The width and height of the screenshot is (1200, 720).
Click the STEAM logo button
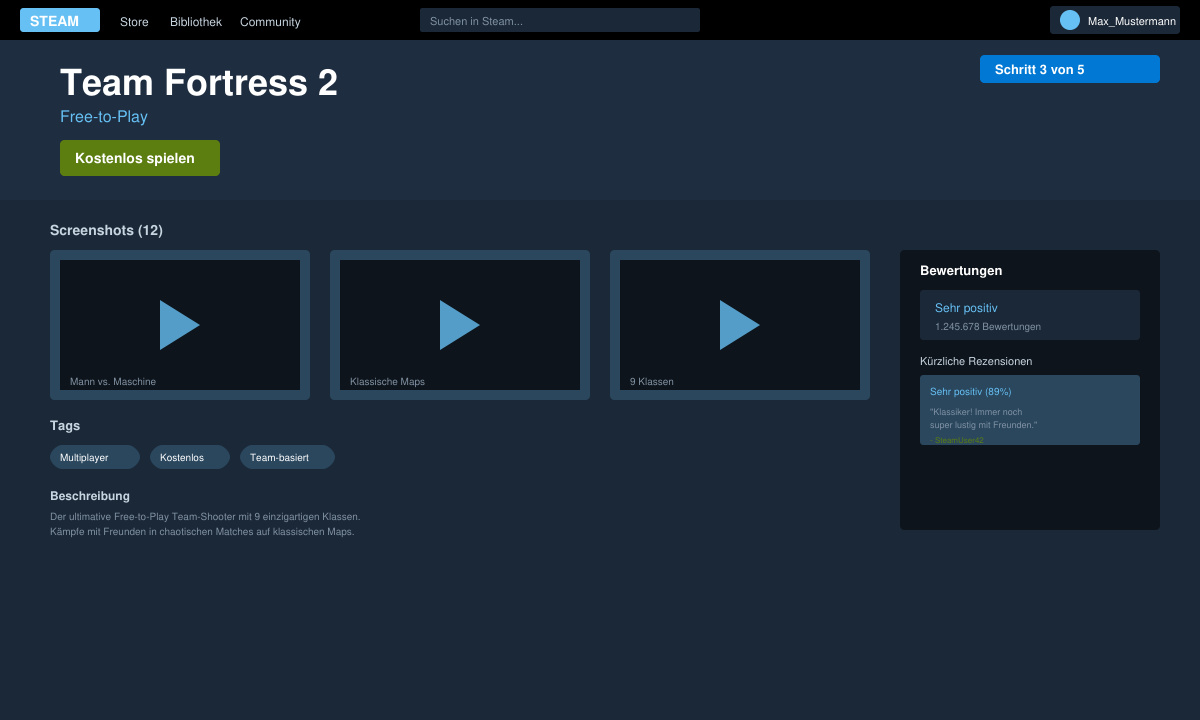click(x=60, y=20)
